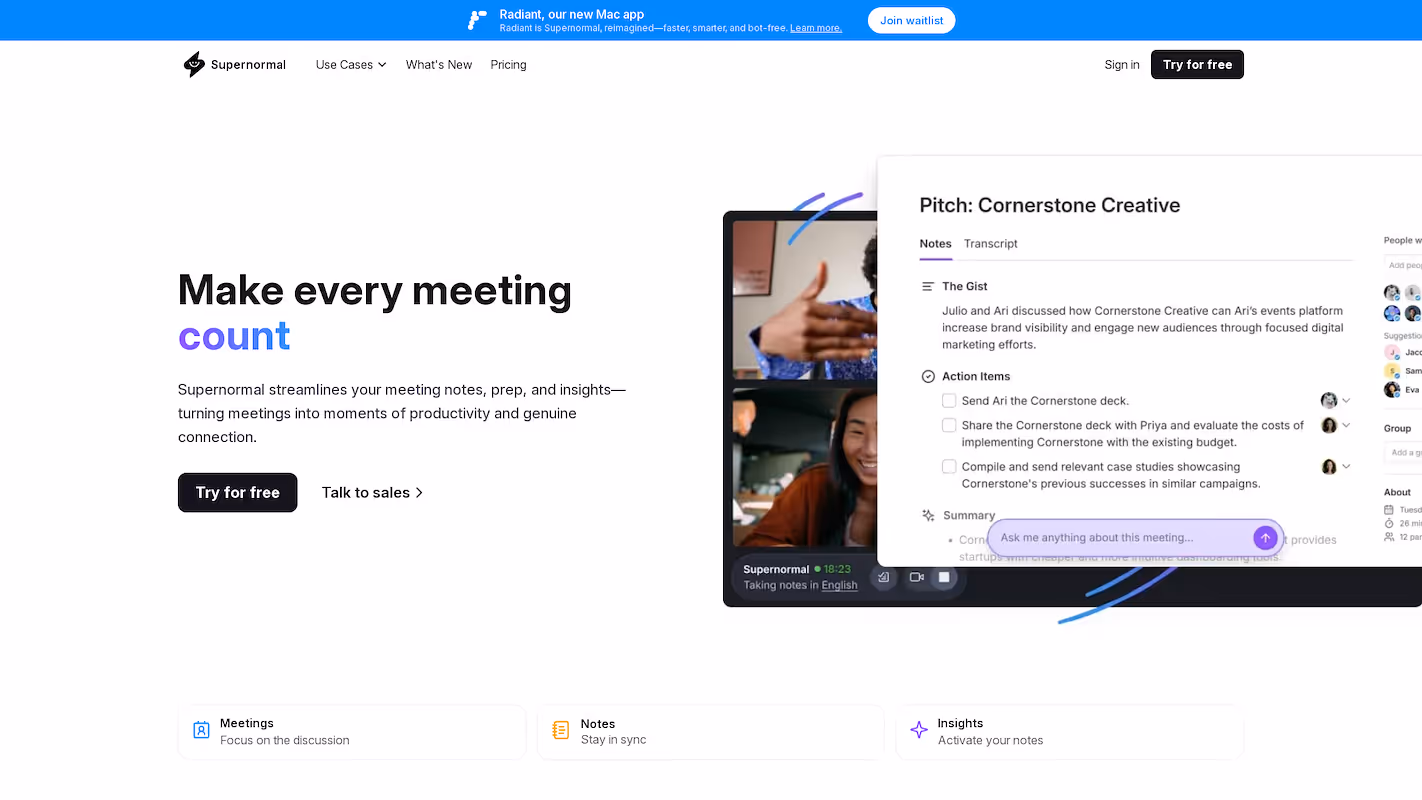Click the English language link in recorder
1422x800 pixels.
coord(840,585)
